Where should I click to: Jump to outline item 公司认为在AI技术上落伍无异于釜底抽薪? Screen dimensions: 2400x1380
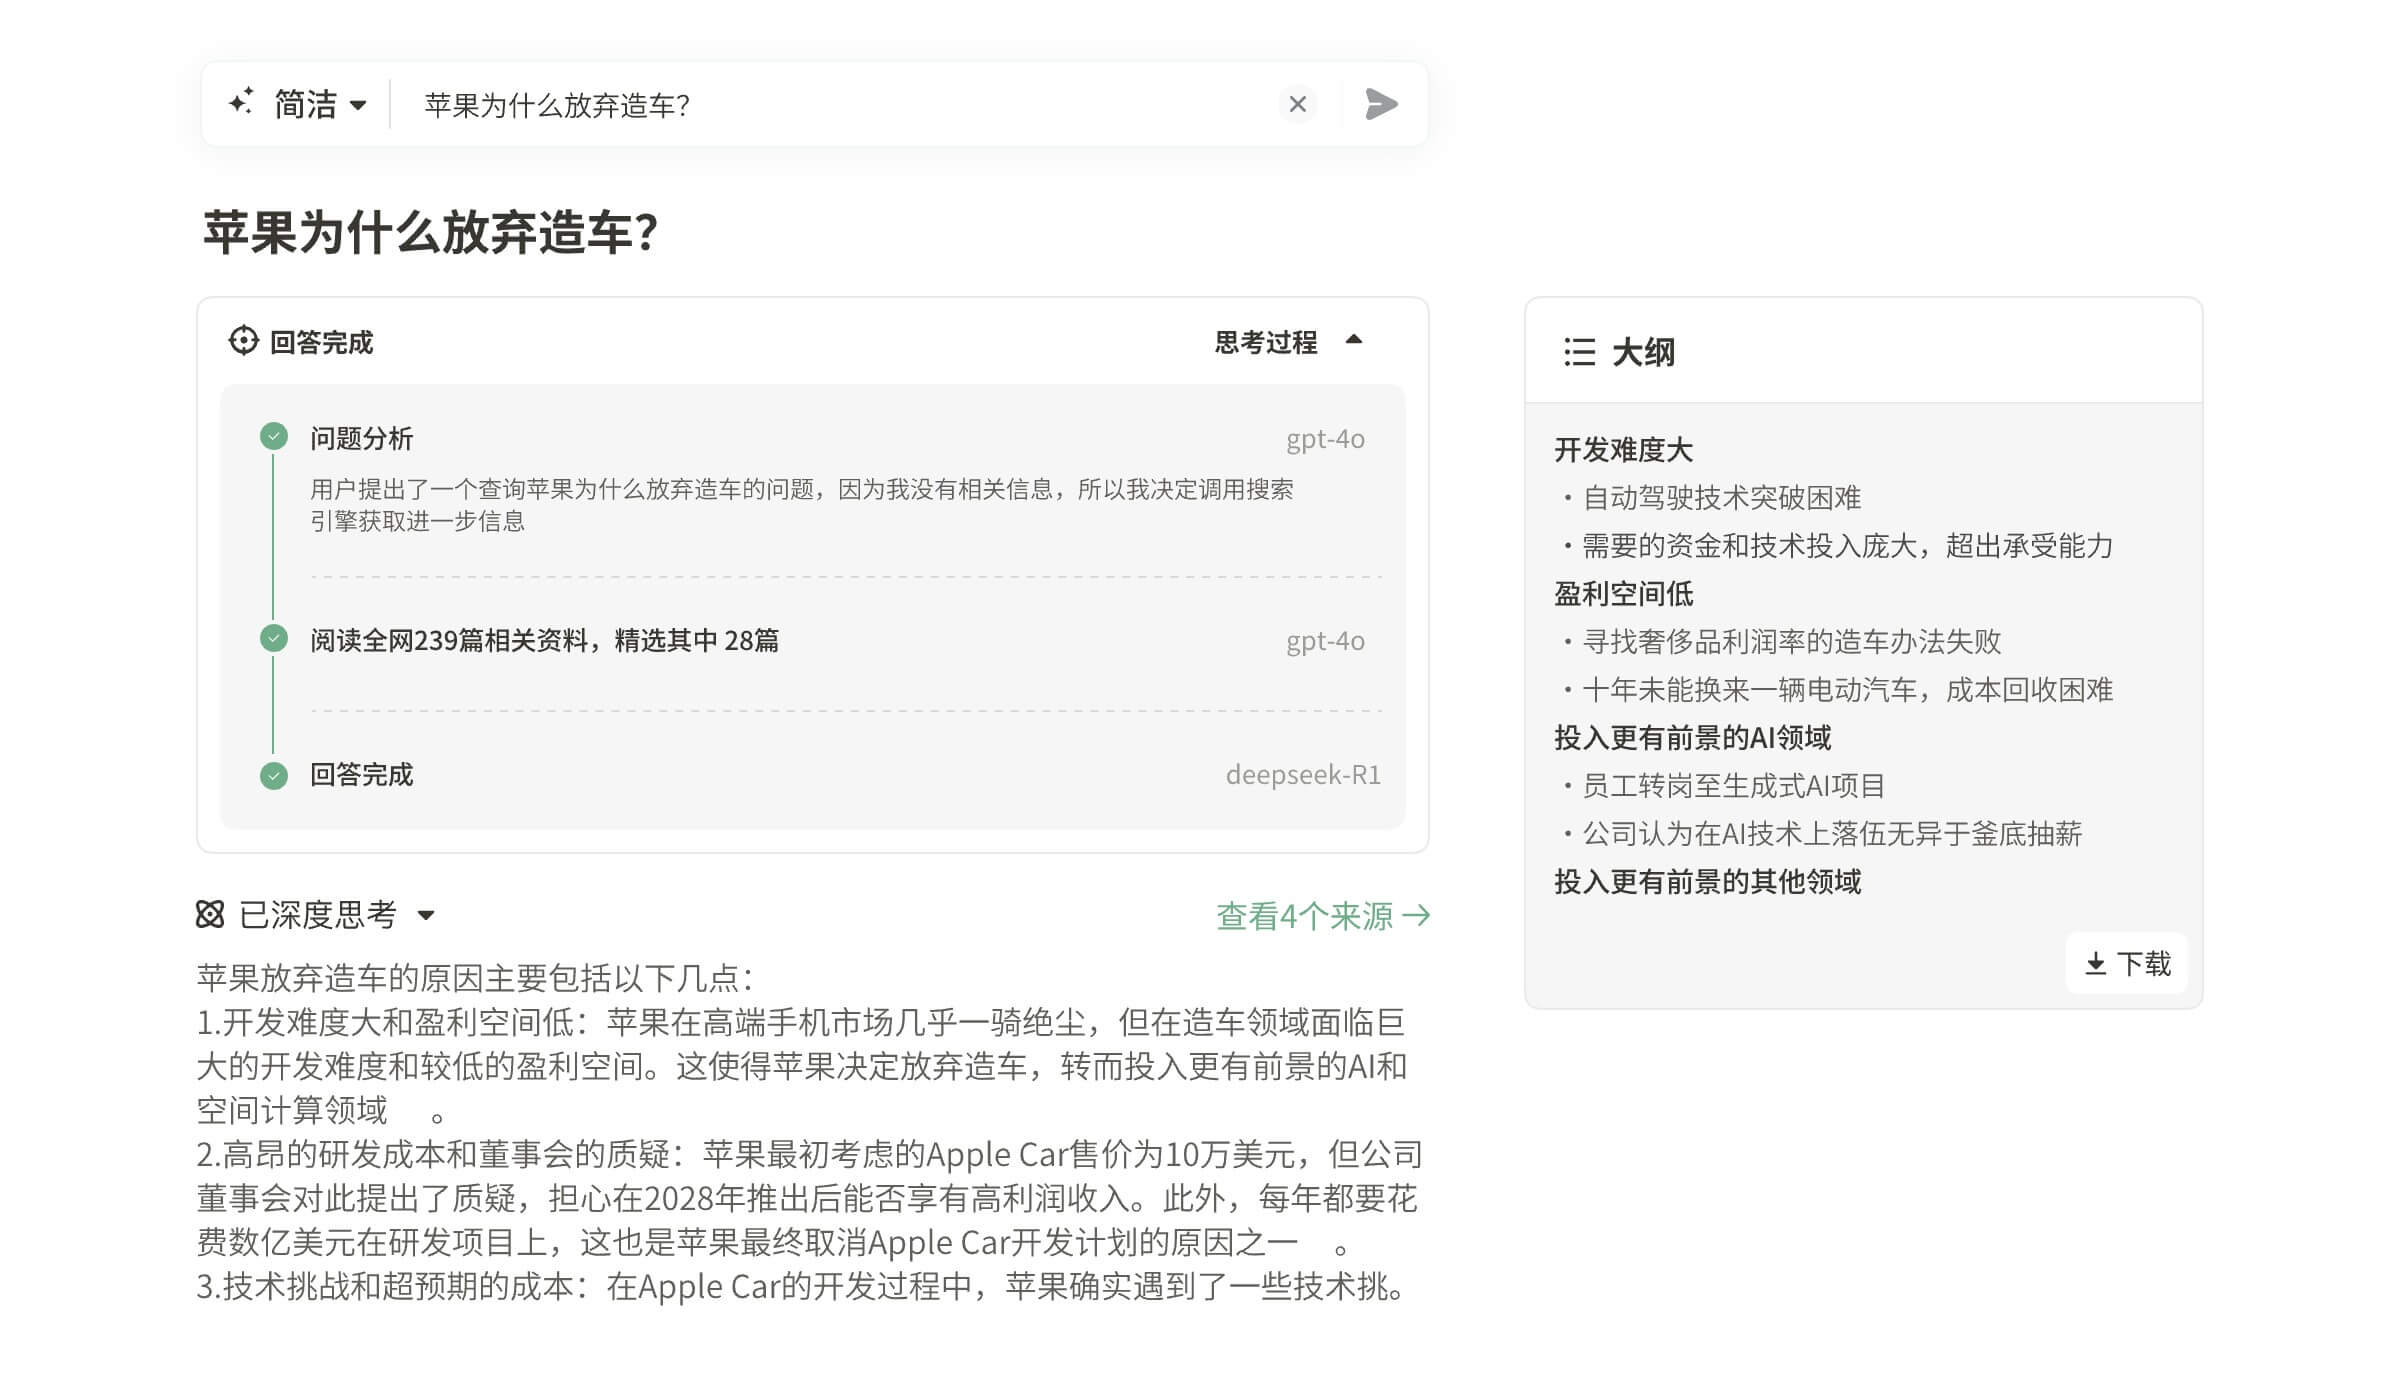click(1832, 834)
